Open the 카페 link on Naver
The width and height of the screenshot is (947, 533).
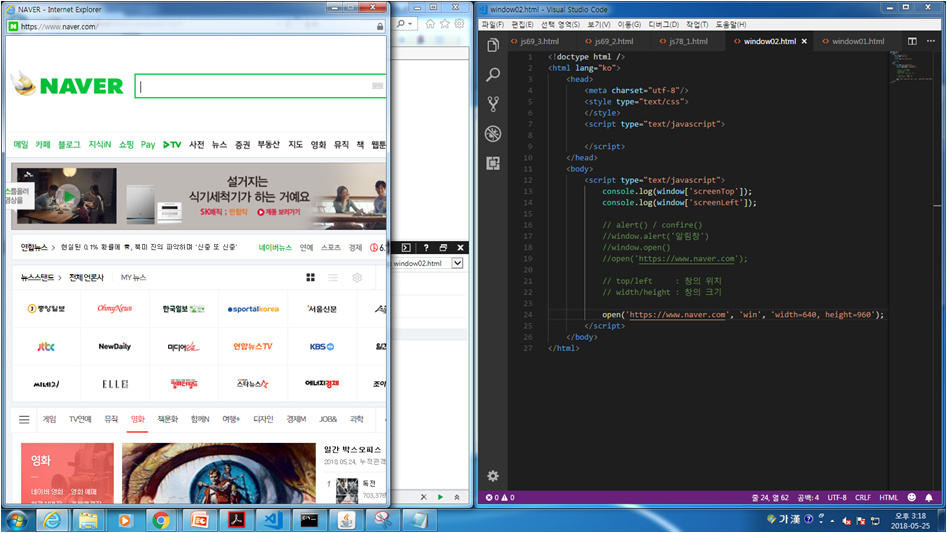(x=42, y=145)
